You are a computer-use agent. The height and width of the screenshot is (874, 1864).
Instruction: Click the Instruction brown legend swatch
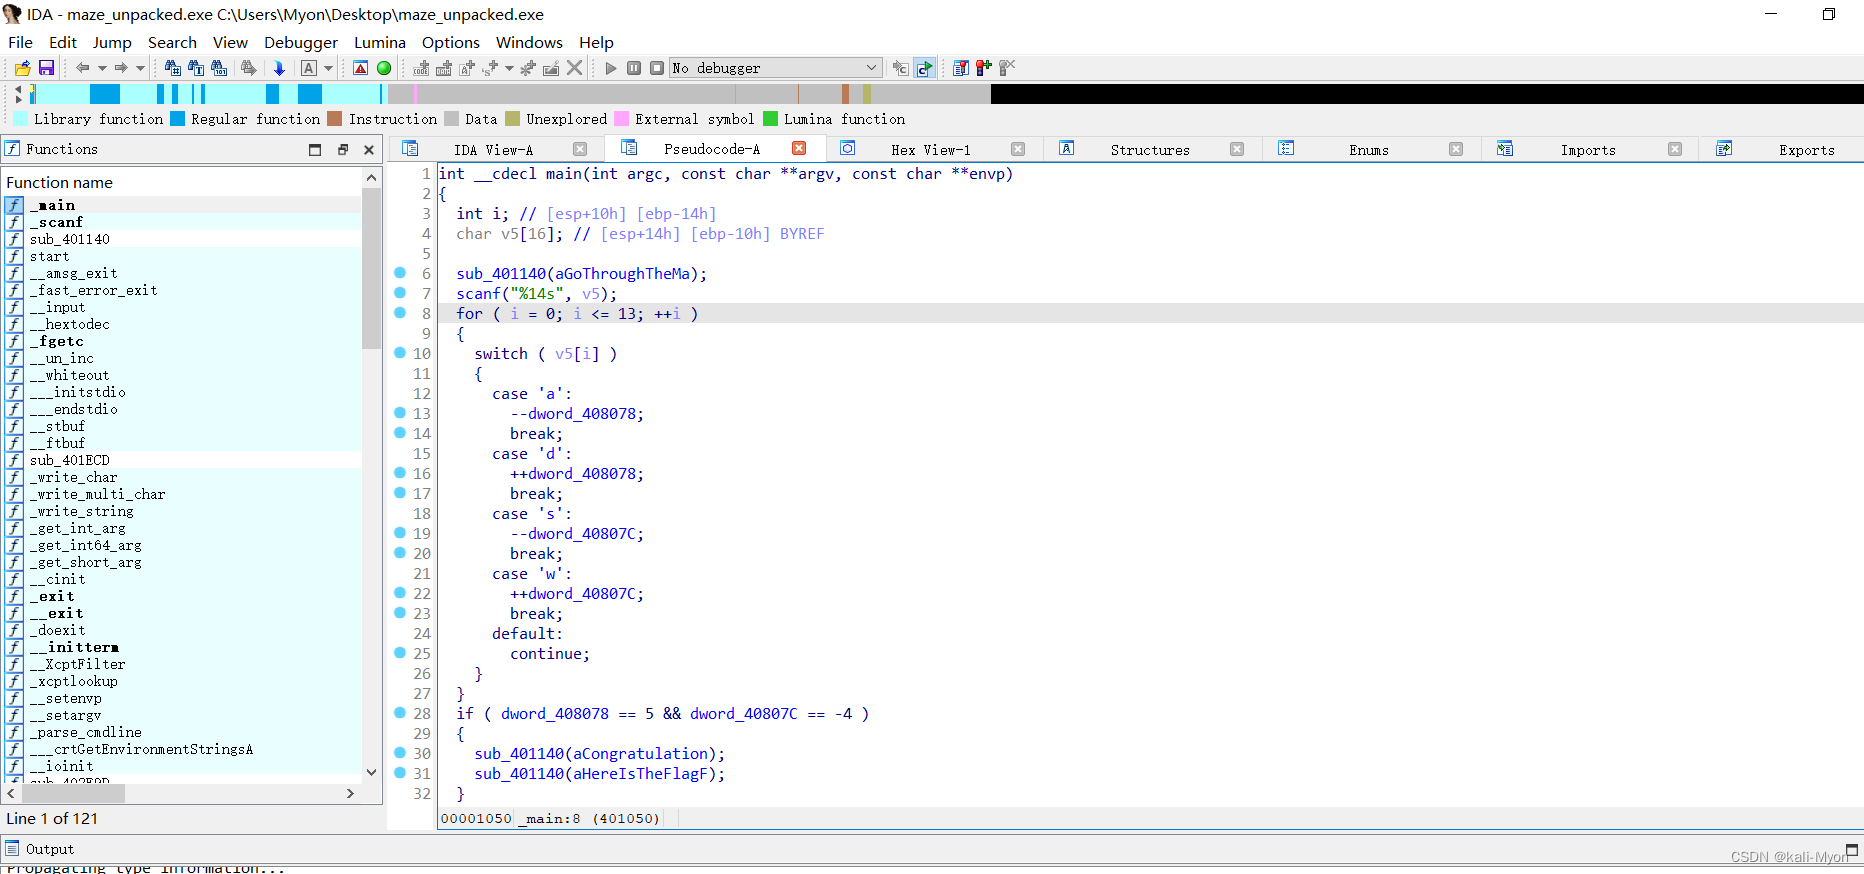click(x=335, y=118)
